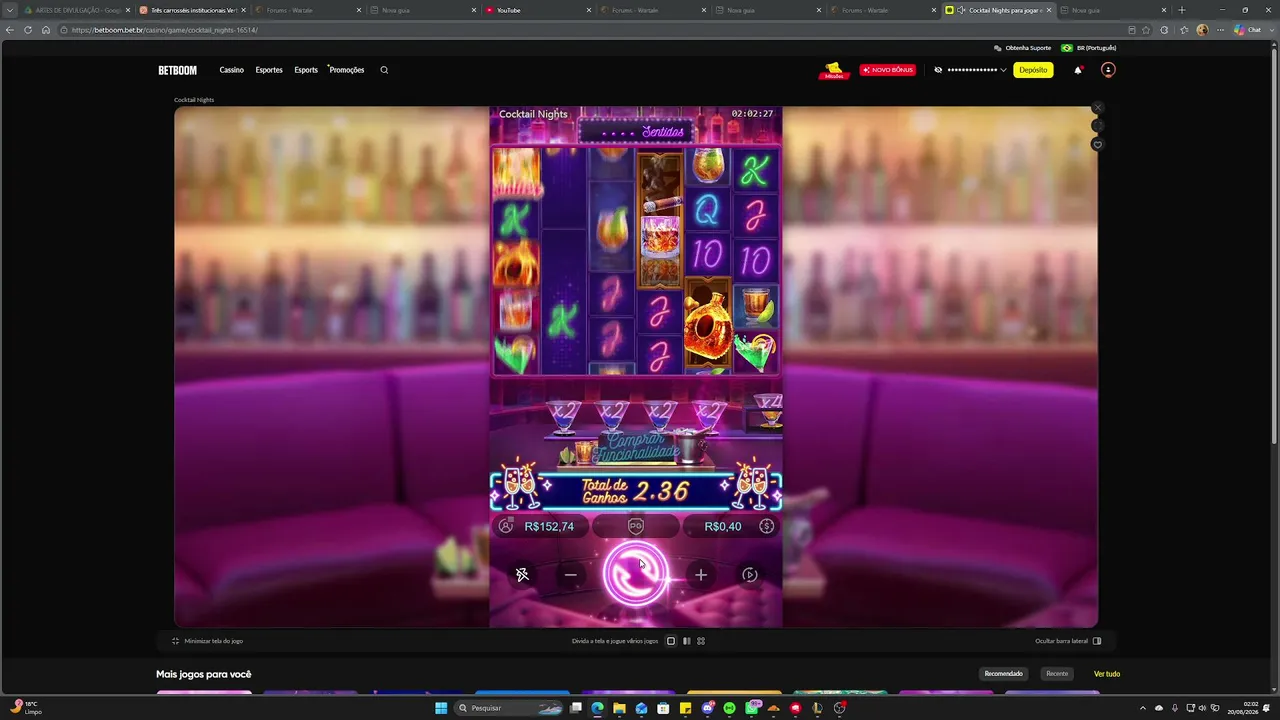Expand the hidden balance dropdown
This screenshot has width=1280, height=720.
pos(1003,70)
